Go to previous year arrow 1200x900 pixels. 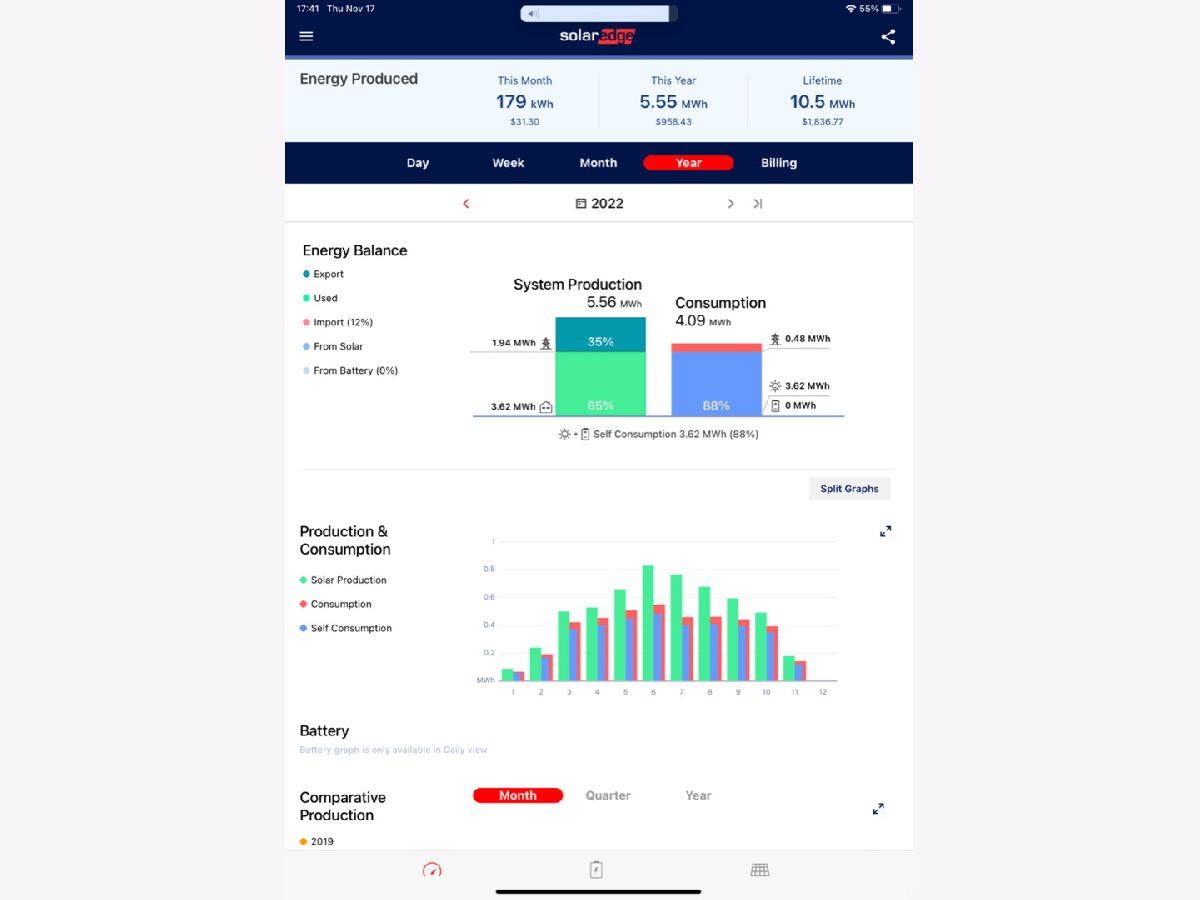click(466, 204)
